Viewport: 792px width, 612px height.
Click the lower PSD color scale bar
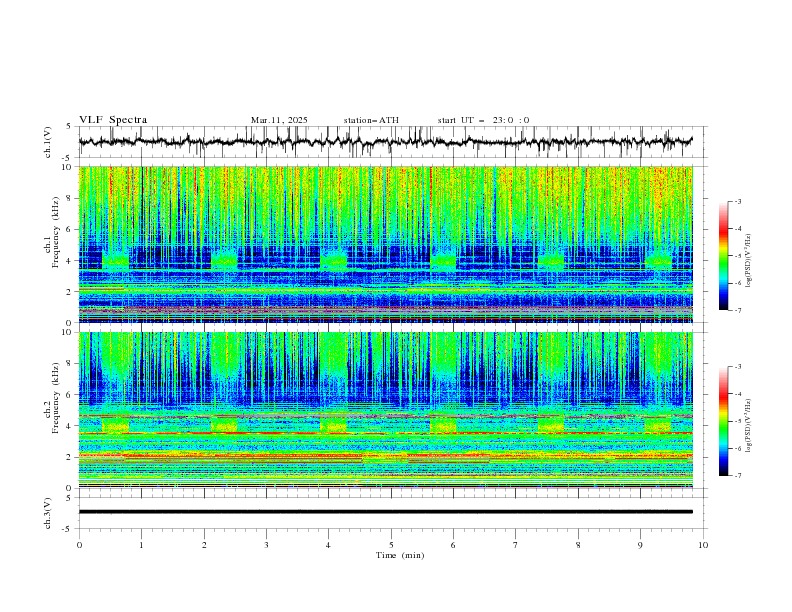pos(724,421)
